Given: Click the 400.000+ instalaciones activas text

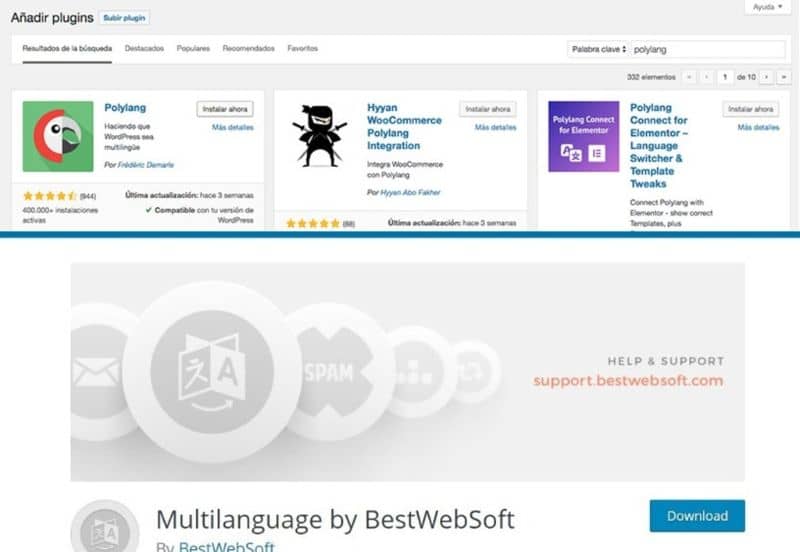Looking at the screenshot, I should tap(60, 215).
